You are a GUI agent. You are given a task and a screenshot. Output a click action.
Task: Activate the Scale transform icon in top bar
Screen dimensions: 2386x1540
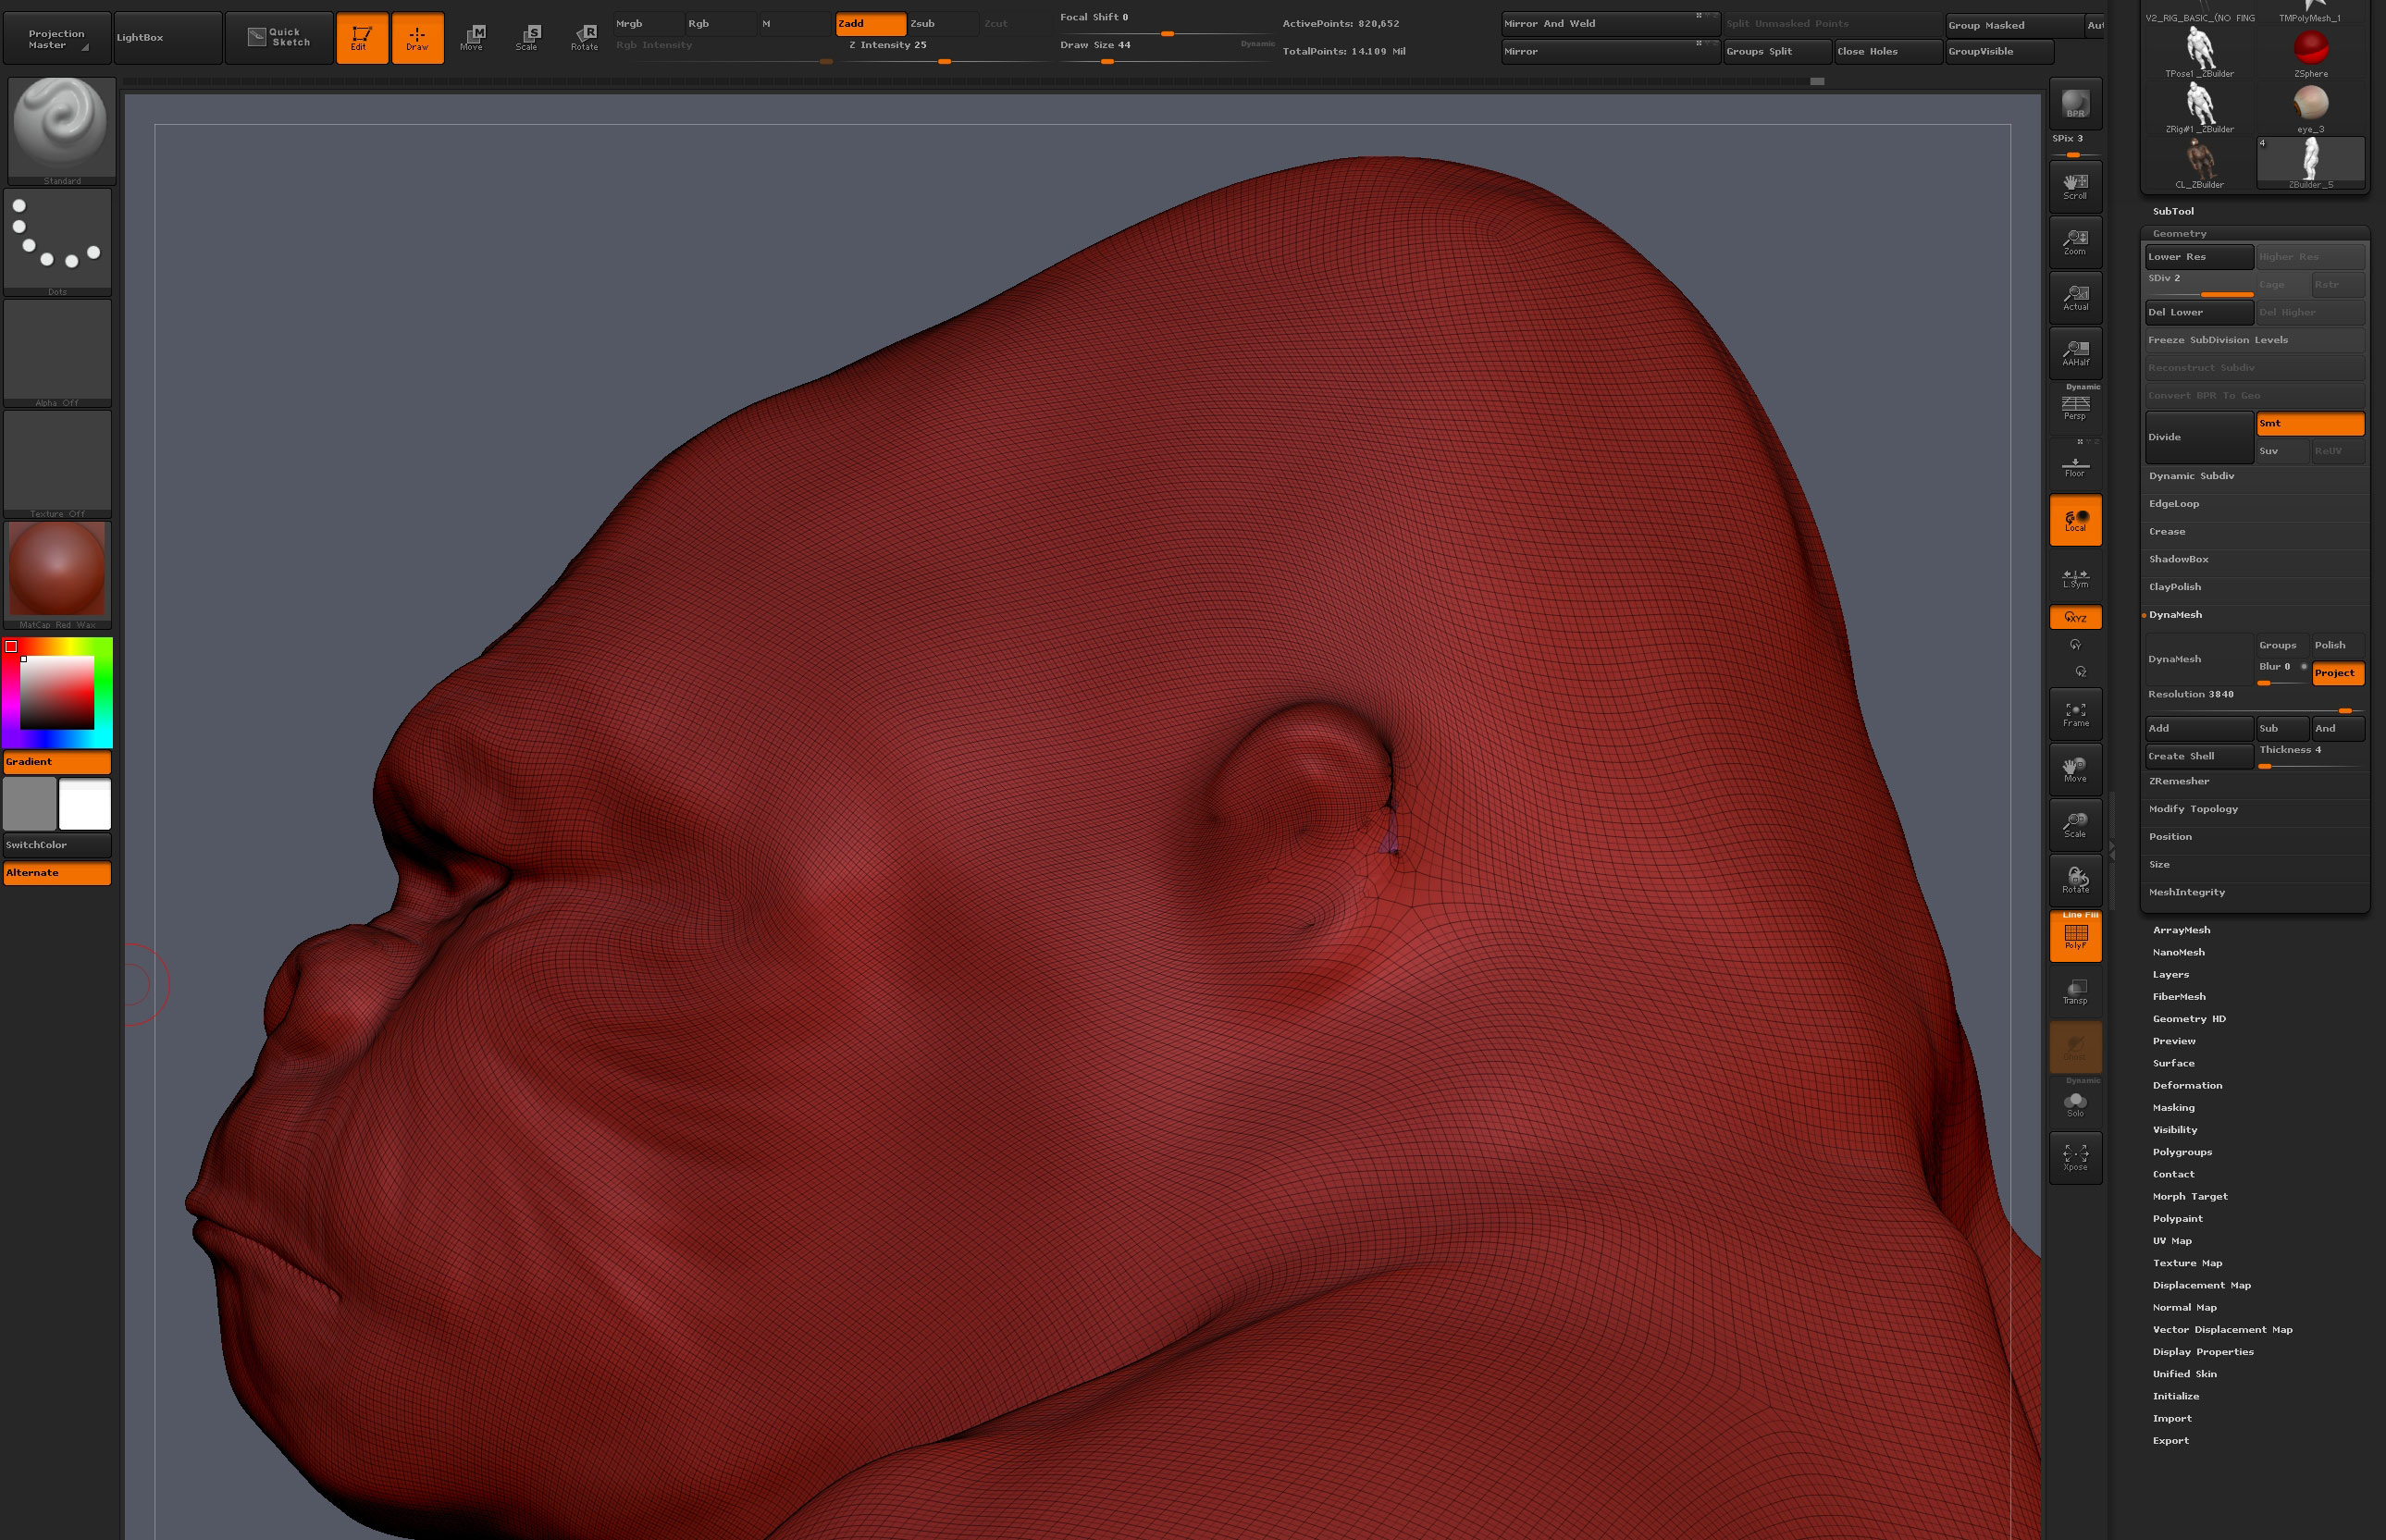pyautogui.click(x=527, y=38)
